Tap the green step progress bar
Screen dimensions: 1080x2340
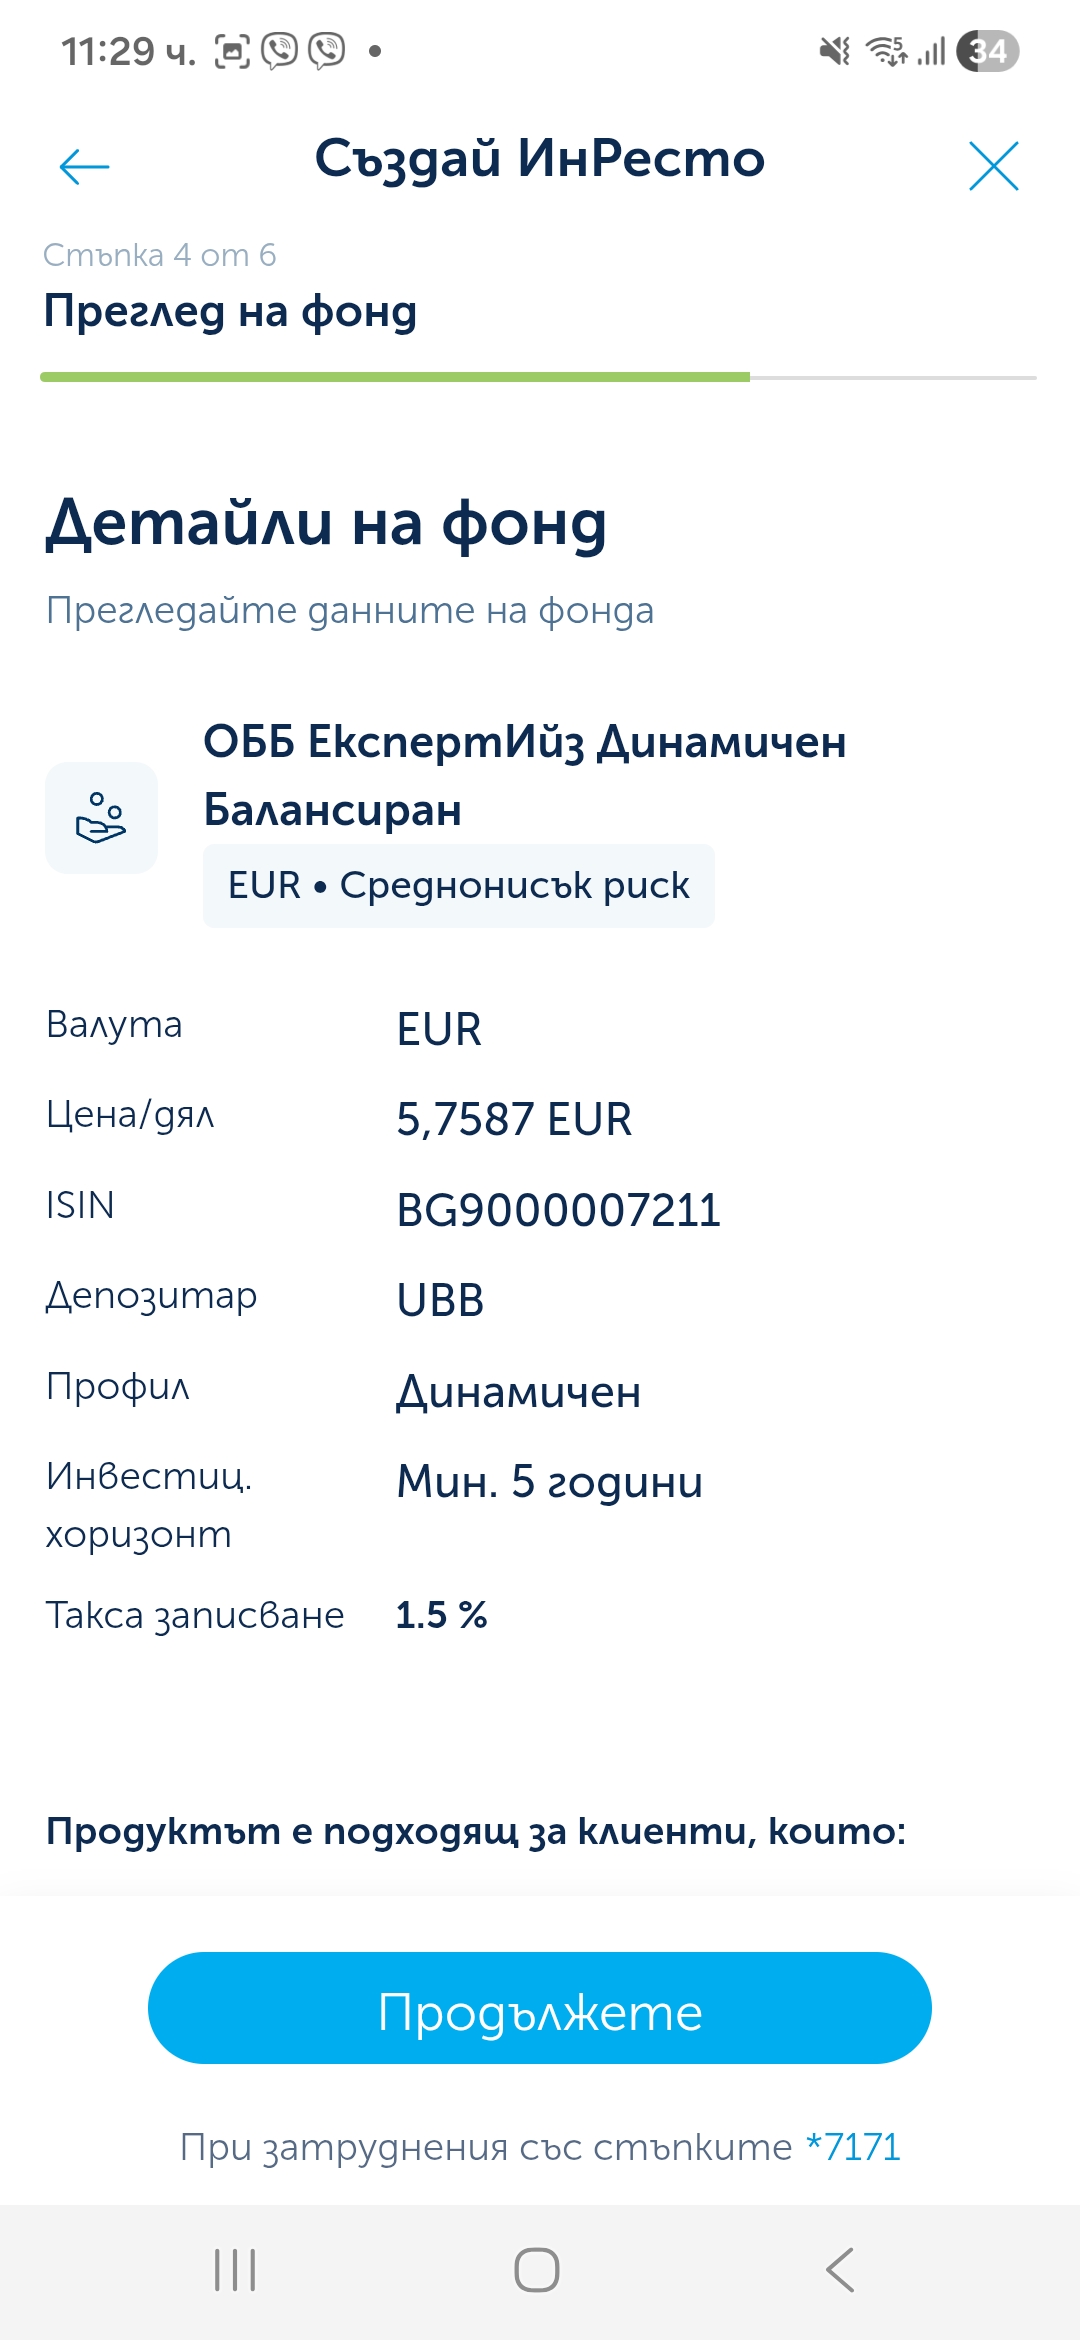point(395,377)
